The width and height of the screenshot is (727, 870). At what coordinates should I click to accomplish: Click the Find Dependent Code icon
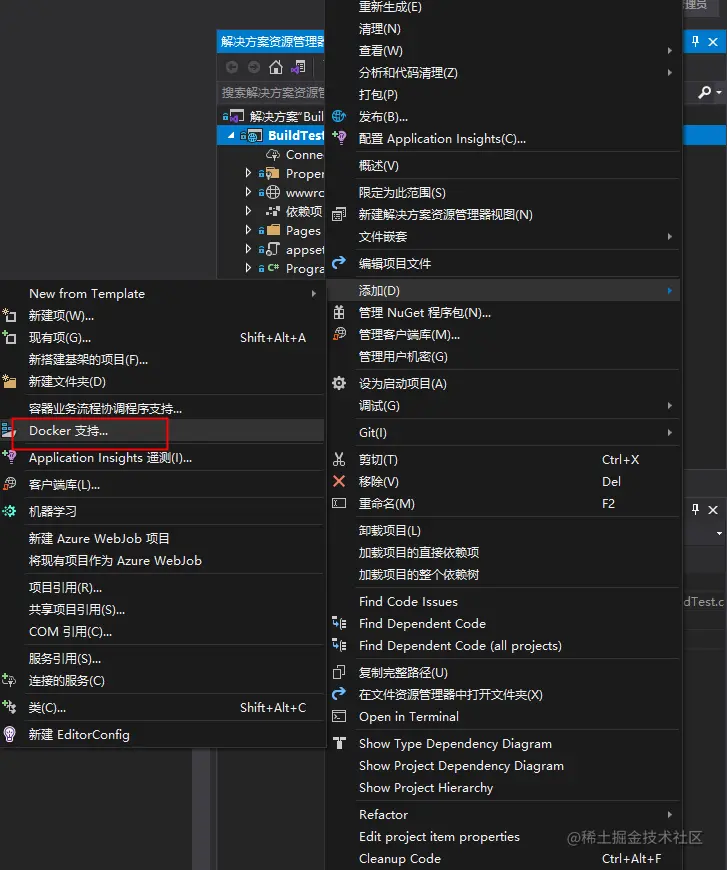[339, 623]
